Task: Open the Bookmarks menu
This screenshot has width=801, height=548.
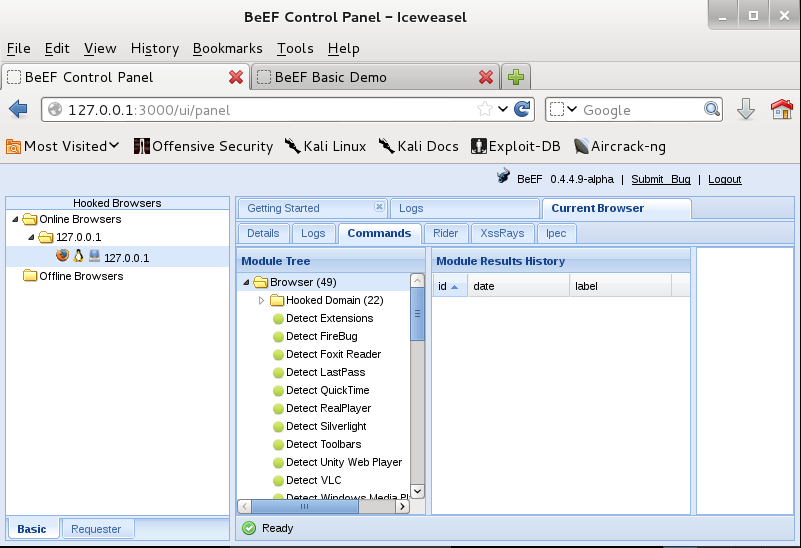Action: pyautogui.click(x=227, y=49)
